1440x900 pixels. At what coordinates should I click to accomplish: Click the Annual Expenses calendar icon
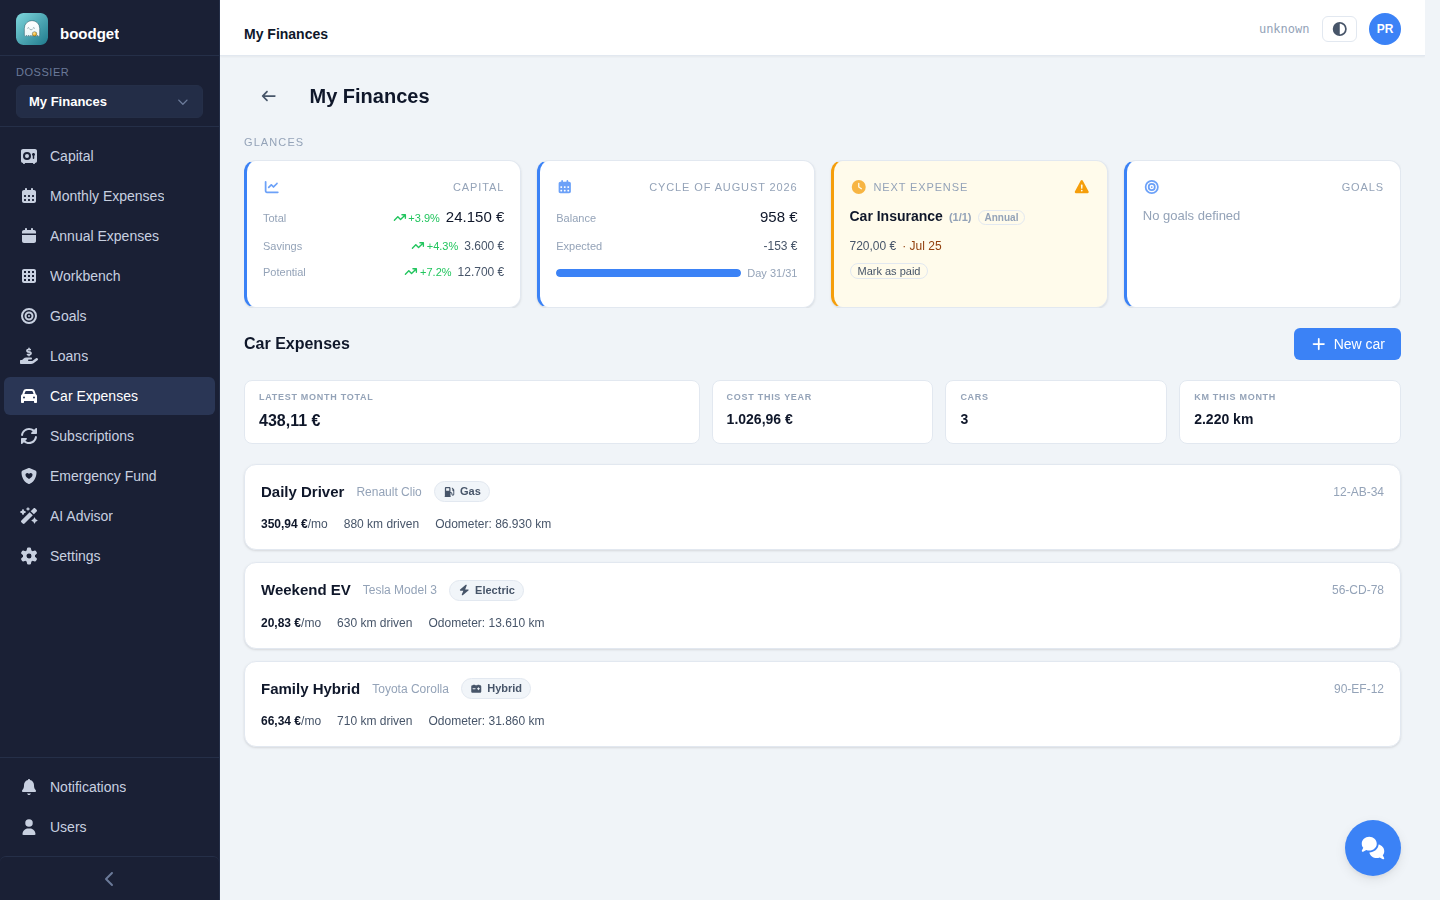pyautogui.click(x=29, y=236)
